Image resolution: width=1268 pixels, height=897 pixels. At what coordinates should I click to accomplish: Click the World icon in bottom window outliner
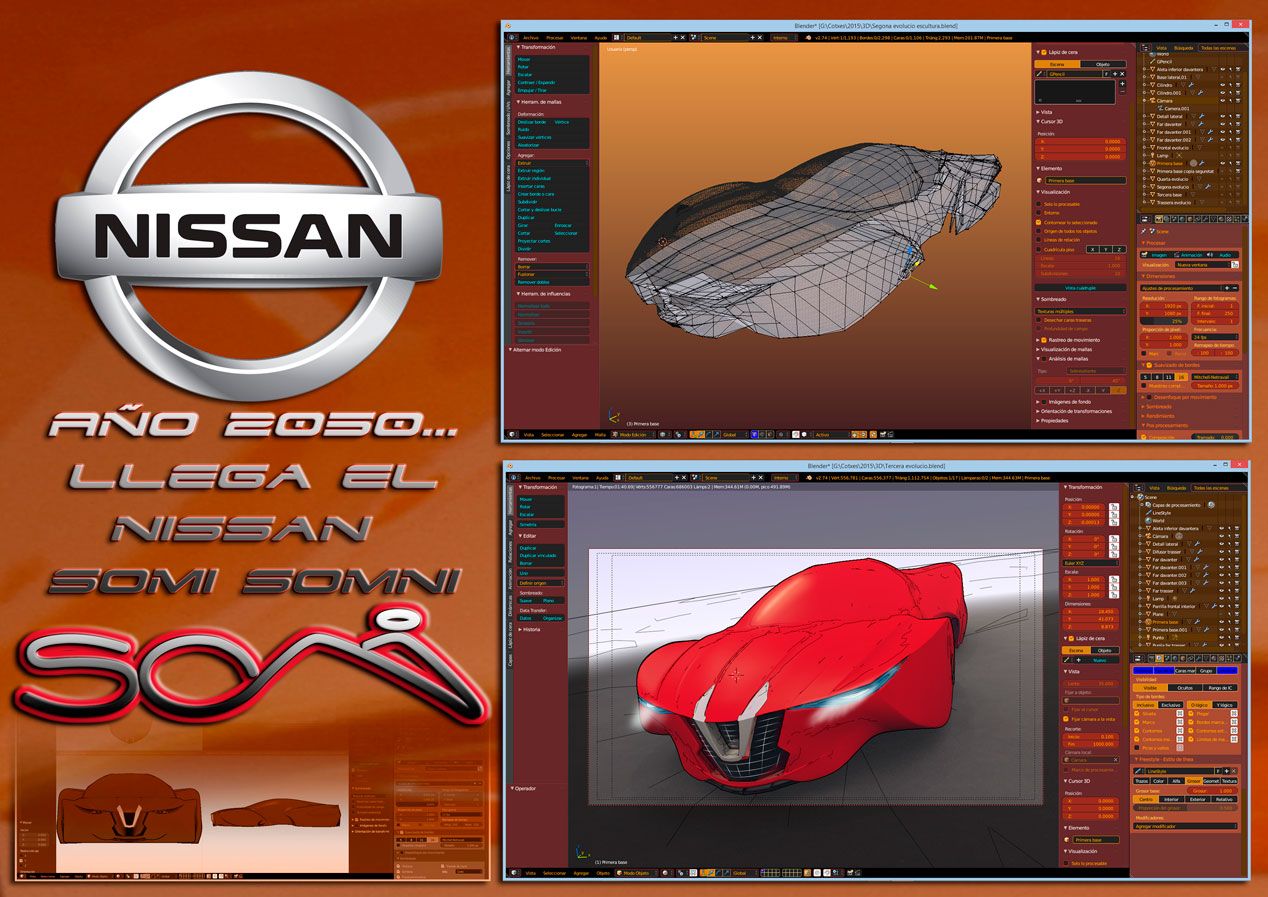[1146, 520]
